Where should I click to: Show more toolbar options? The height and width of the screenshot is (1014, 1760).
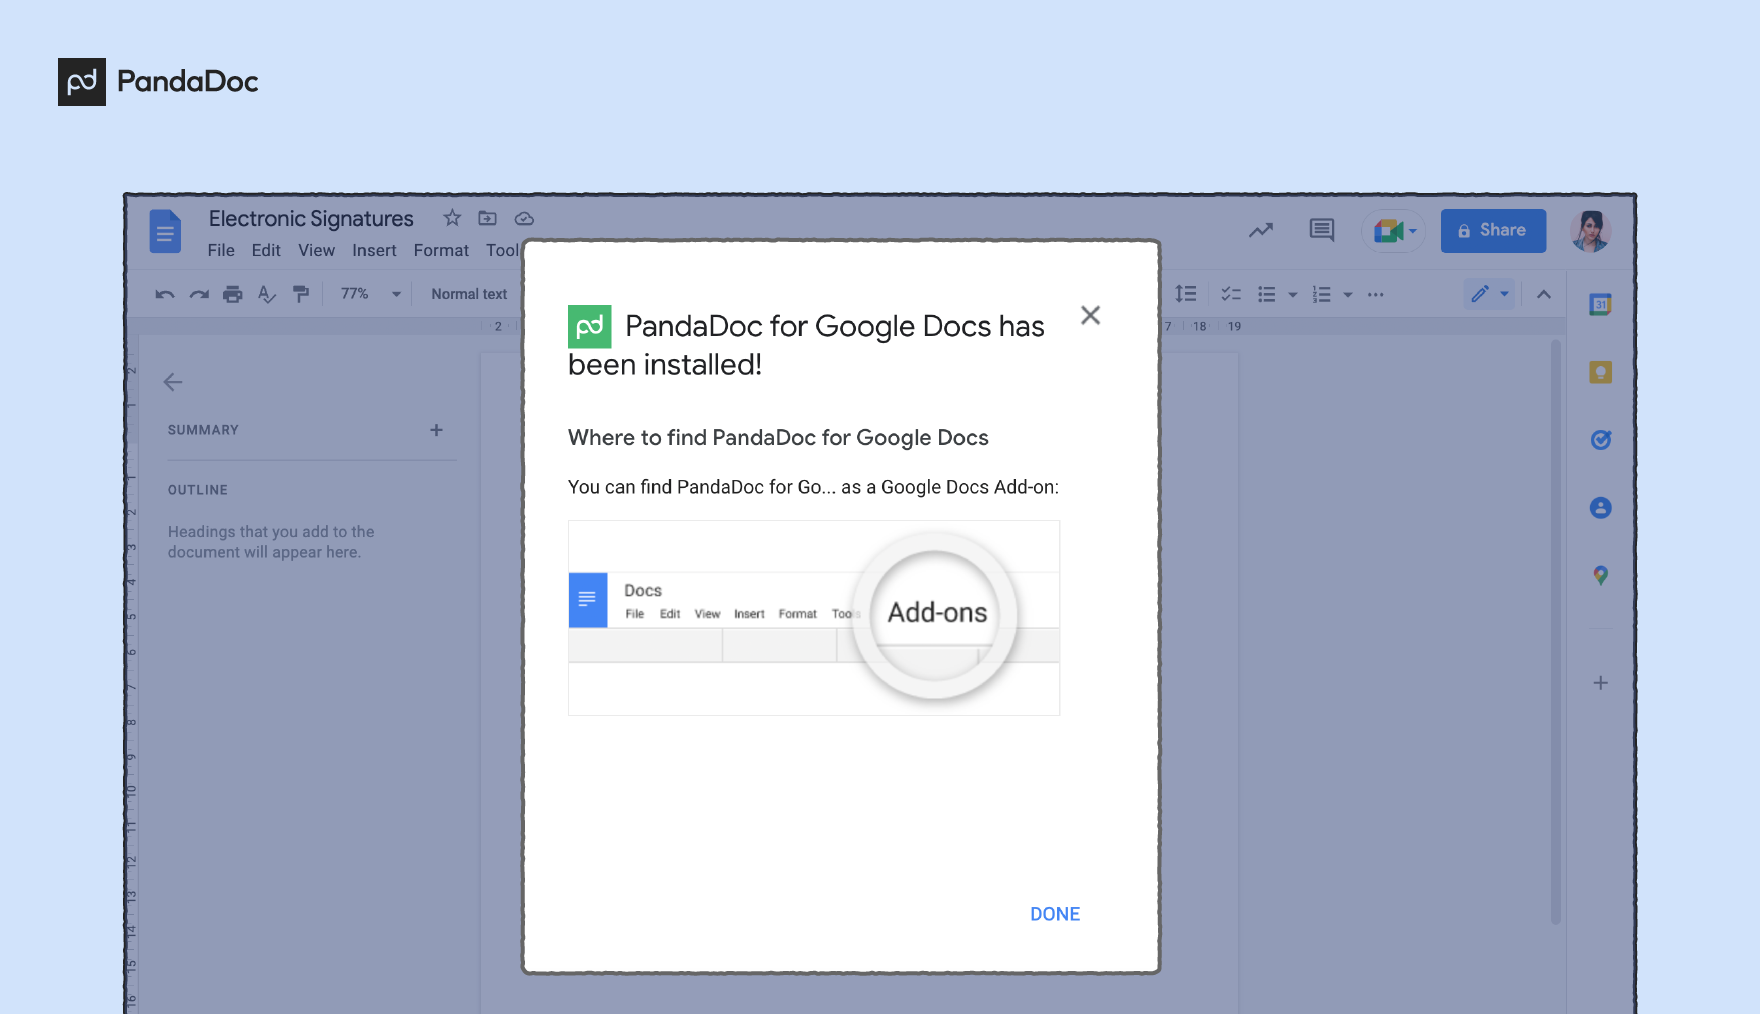[x=1376, y=294]
